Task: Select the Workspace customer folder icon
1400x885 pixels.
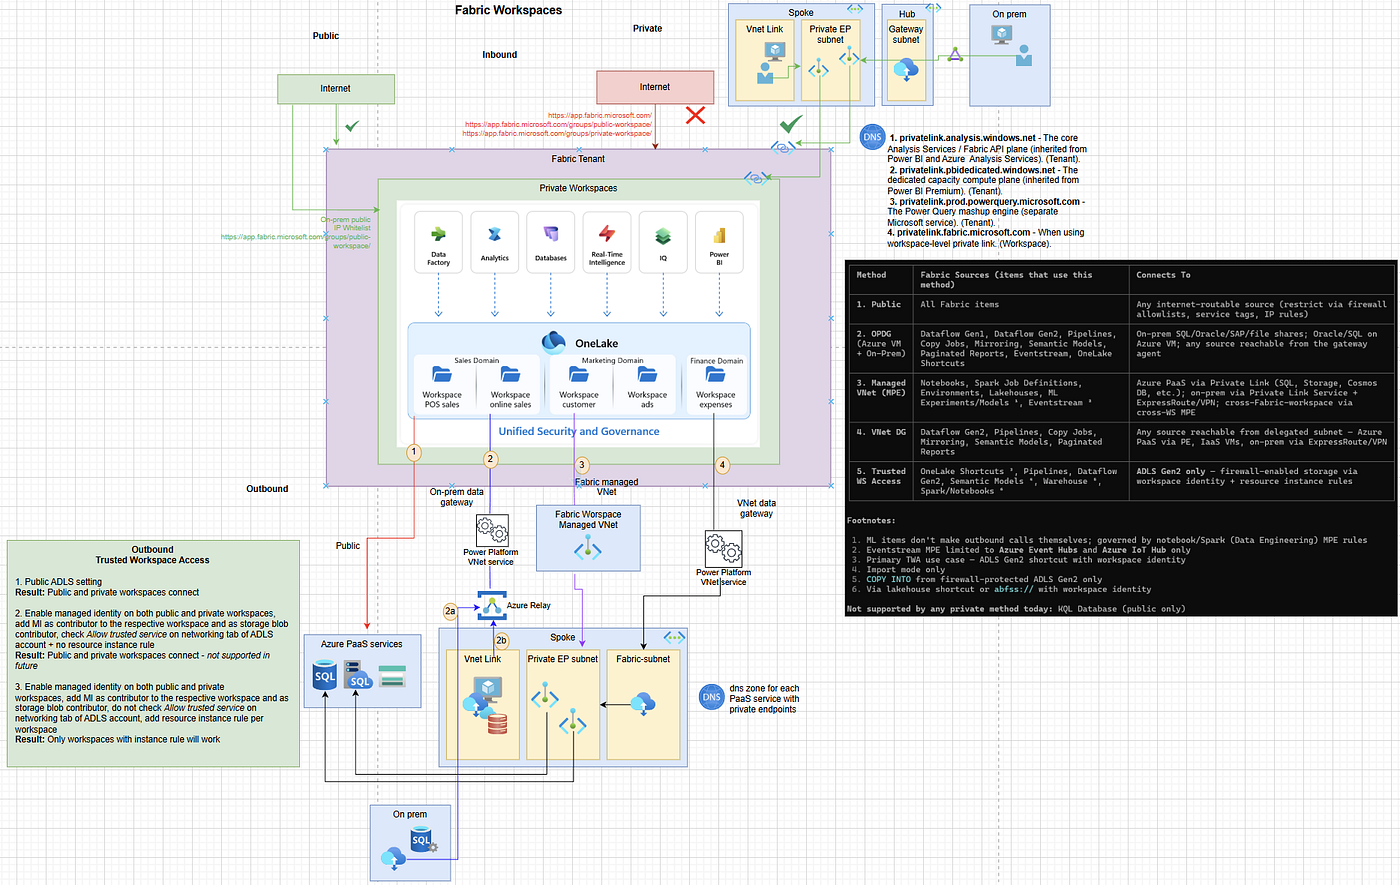Action: click(578, 374)
